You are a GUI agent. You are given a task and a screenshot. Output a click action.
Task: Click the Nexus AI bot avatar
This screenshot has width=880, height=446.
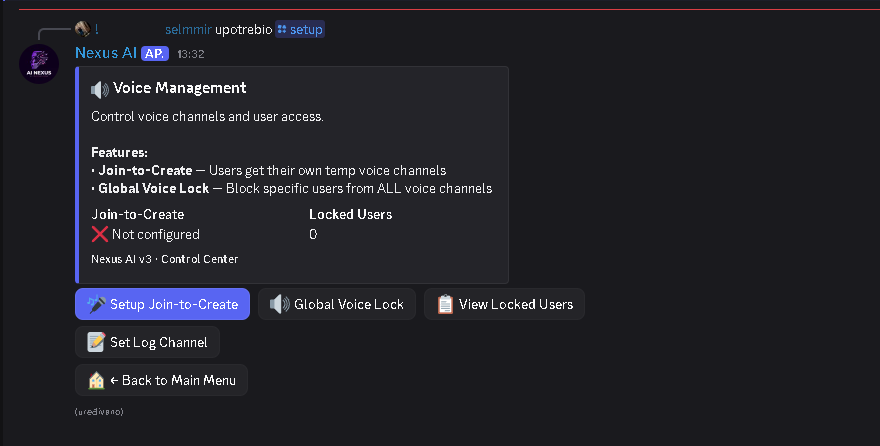point(40,65)
